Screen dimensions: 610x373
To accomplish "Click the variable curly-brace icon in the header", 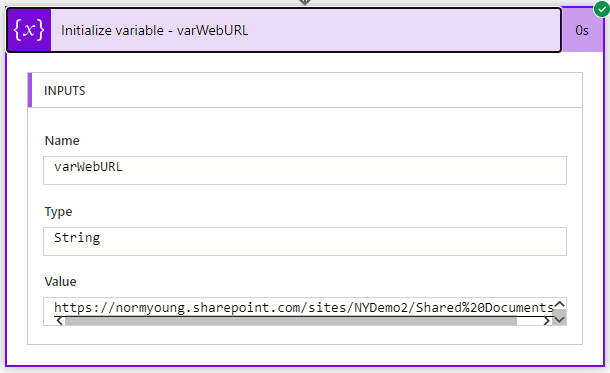I will point(29,30).
